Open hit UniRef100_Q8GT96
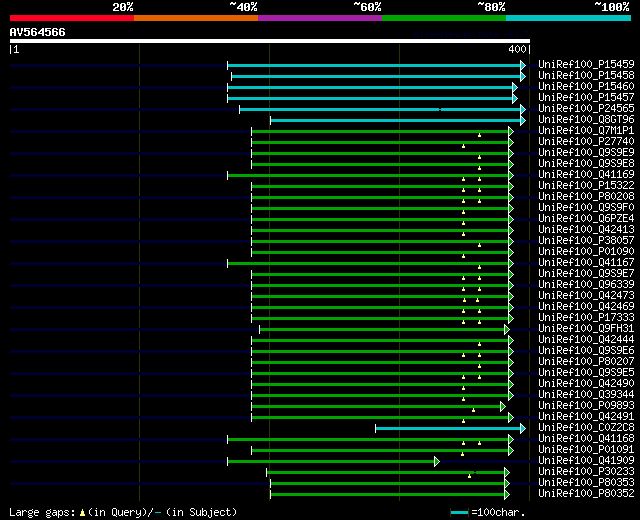Viewport: 640px width, 520px height. pos(586,119)
